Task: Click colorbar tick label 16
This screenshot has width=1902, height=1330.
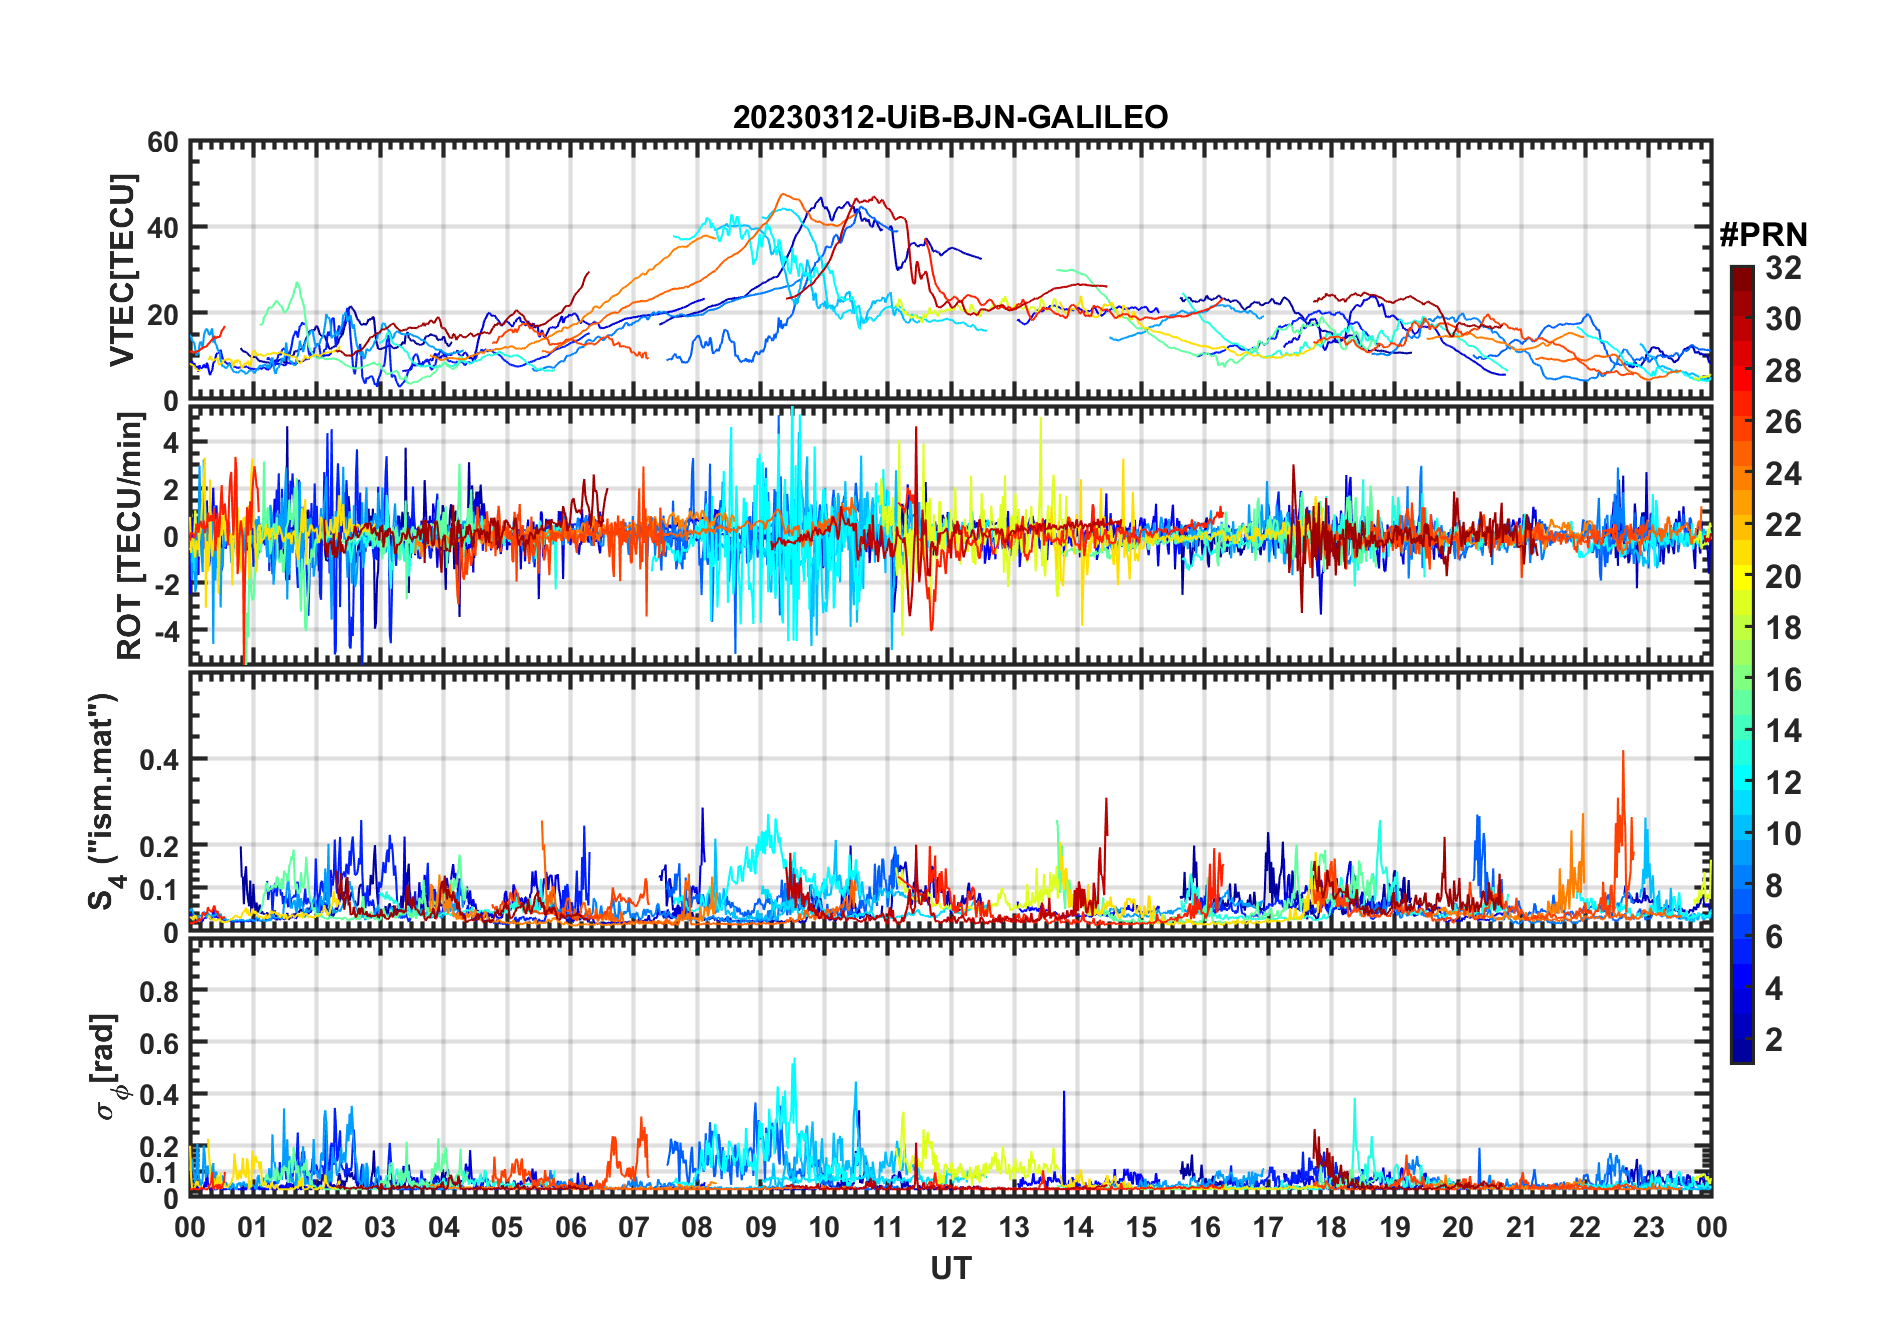Action: (x=1783, y=680)
